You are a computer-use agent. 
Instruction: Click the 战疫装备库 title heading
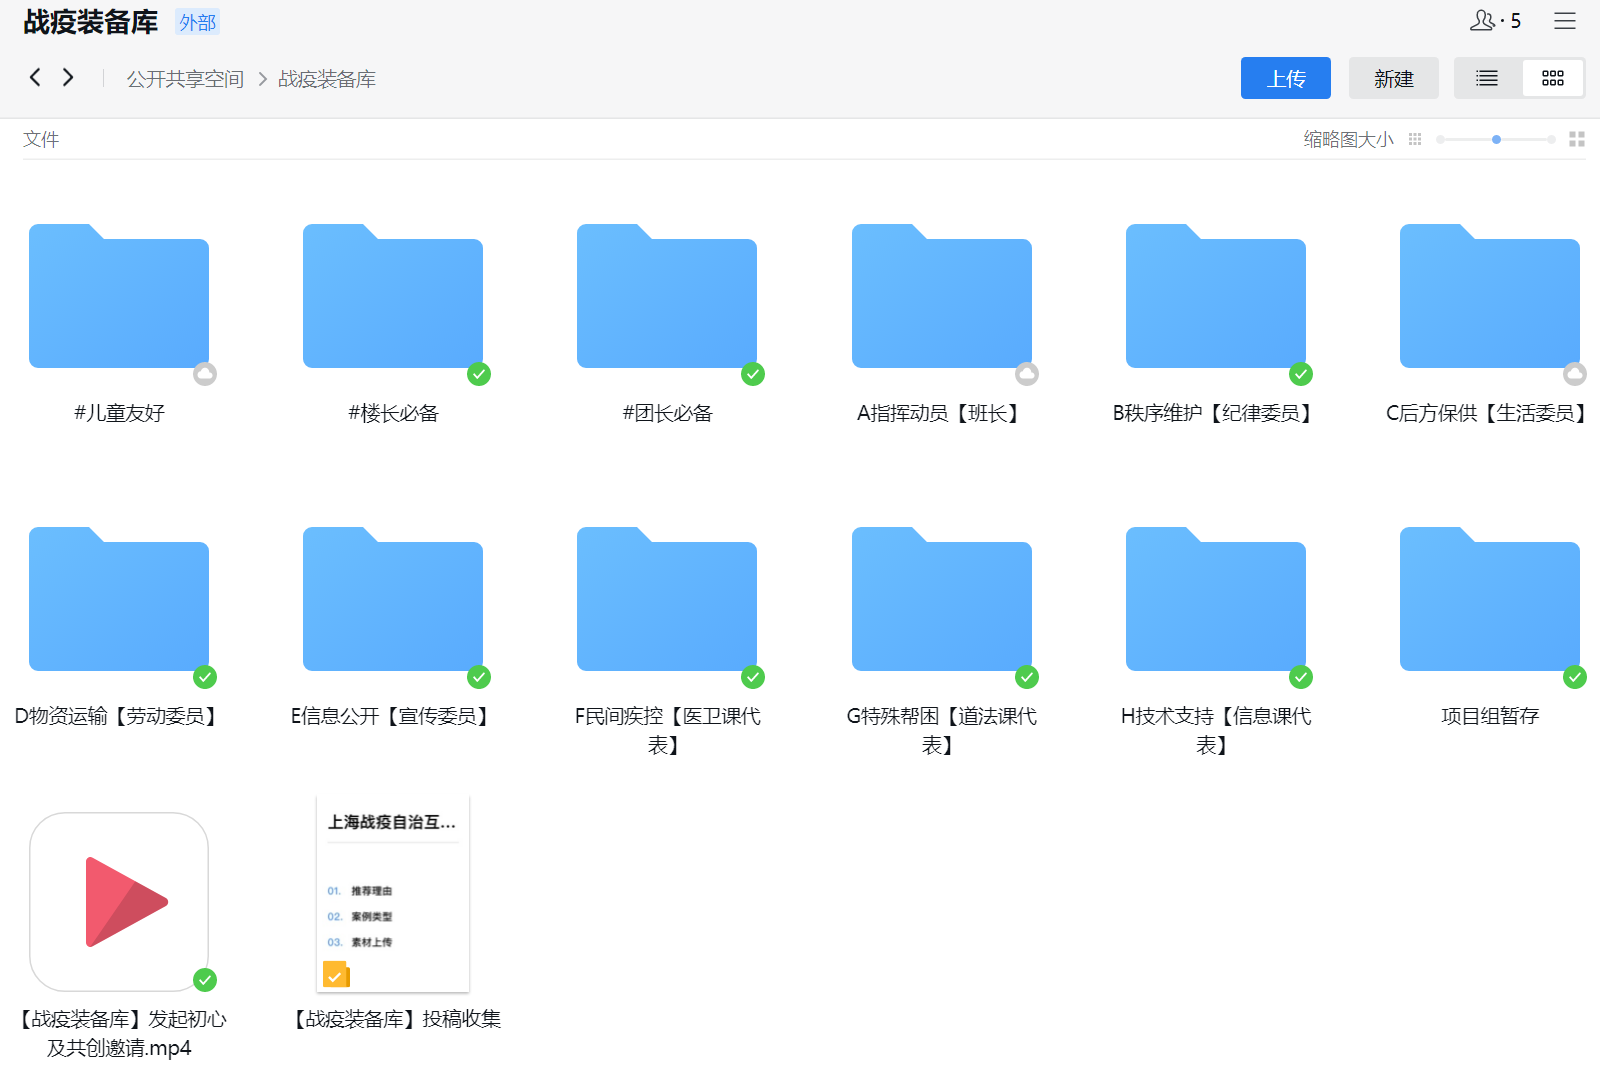click(x=91, y=22)
